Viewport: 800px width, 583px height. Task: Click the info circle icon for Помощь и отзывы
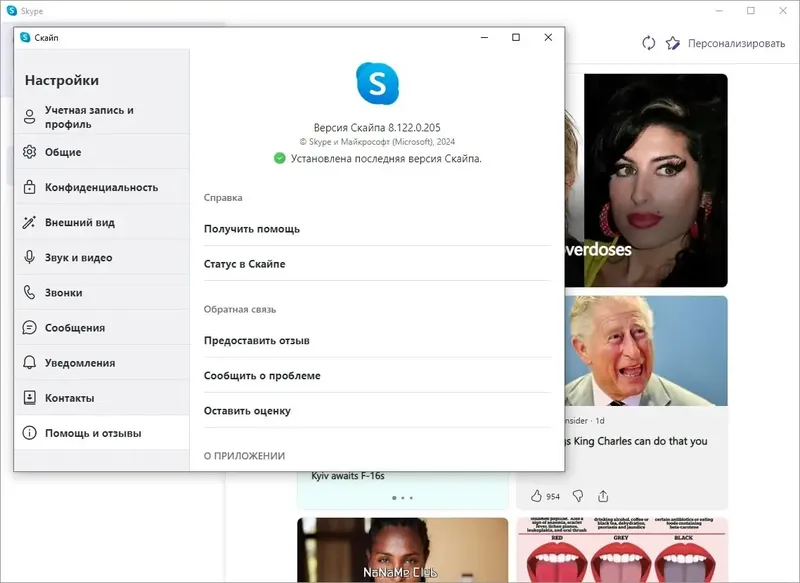pyautogui.click(x=30, y=433)
